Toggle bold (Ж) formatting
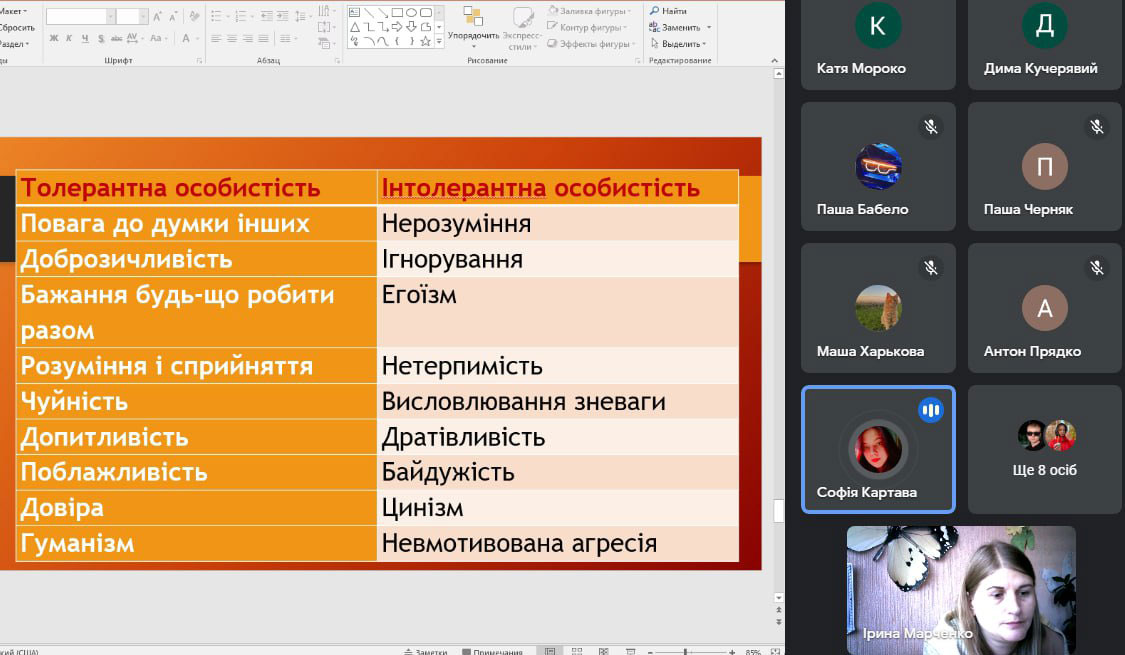Viewport: 1125px width, 655px height. (54, 39)
